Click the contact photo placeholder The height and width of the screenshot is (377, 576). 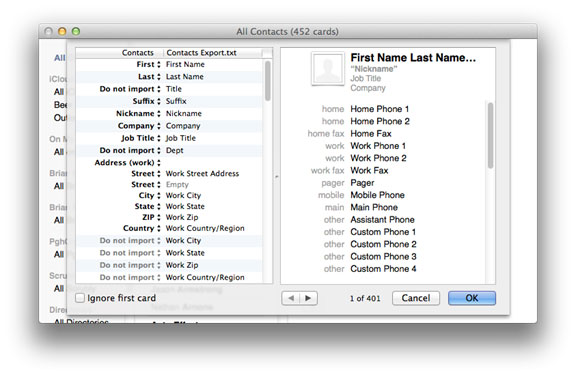pyautogui.click(x=328, y=69)
